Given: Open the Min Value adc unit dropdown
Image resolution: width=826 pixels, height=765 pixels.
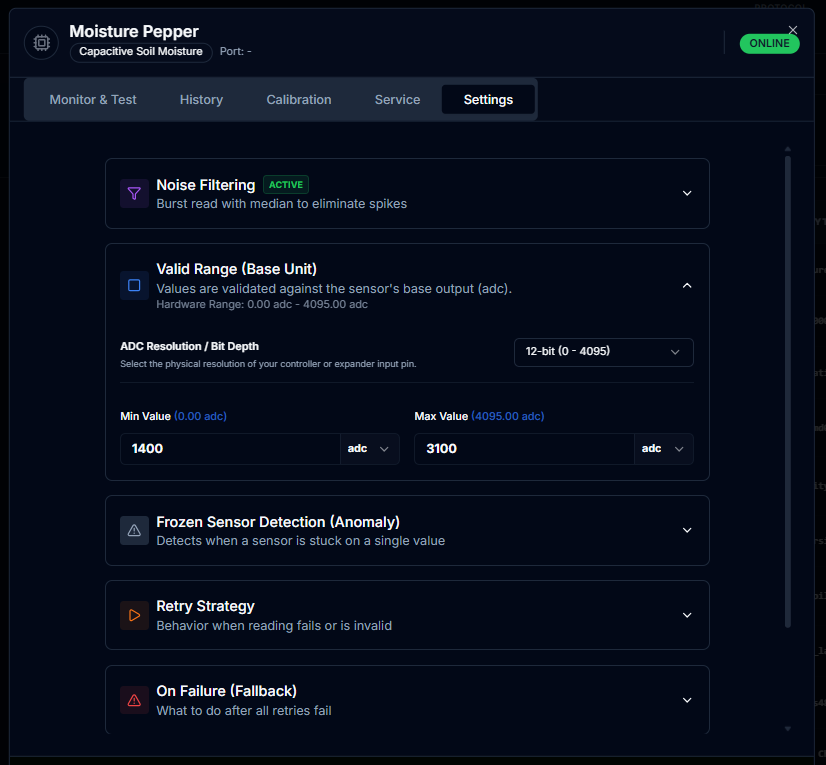Looking at the screenshot, I should tap(369, 449).
